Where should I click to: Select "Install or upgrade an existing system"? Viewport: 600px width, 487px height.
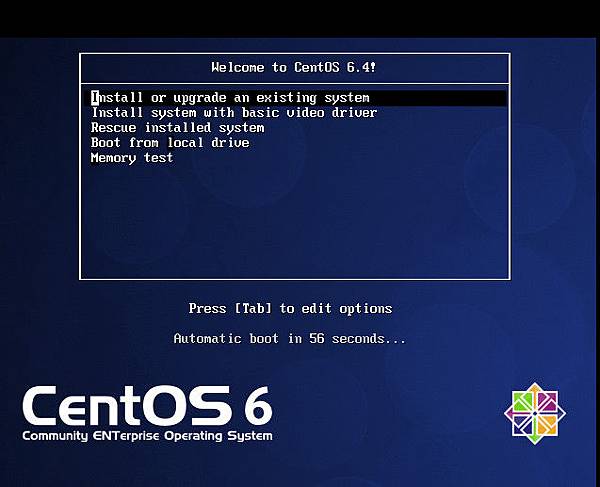tap(297, 98)
